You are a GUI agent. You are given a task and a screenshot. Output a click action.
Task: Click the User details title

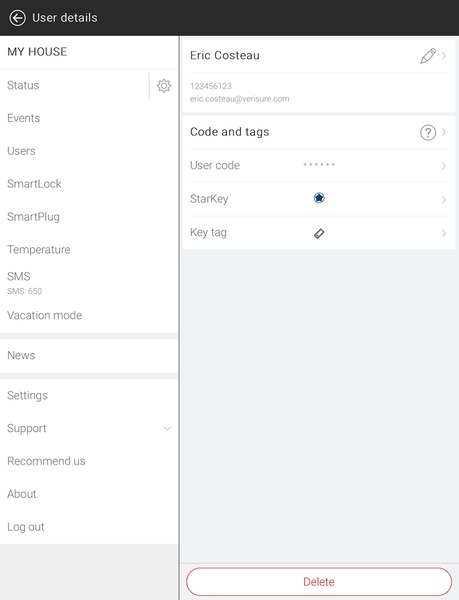click(65, 18)
